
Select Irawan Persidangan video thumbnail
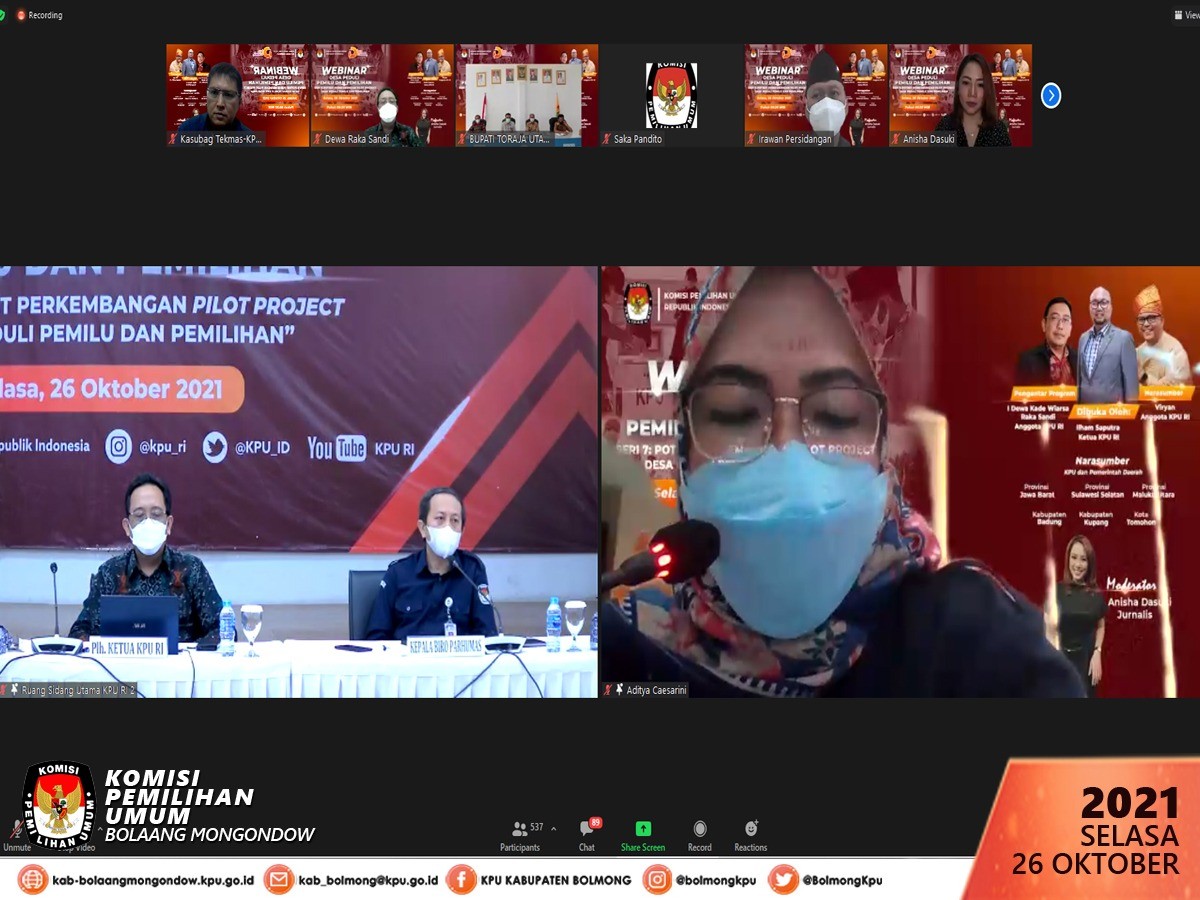pyautogui.click(x=816, y=95)
